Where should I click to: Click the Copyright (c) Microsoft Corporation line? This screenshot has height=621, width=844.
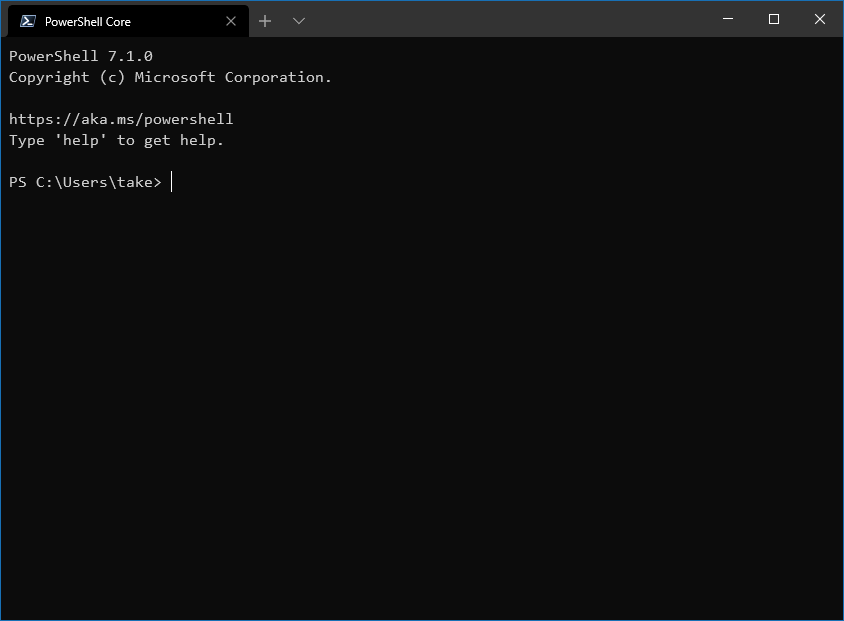point(170,77)
